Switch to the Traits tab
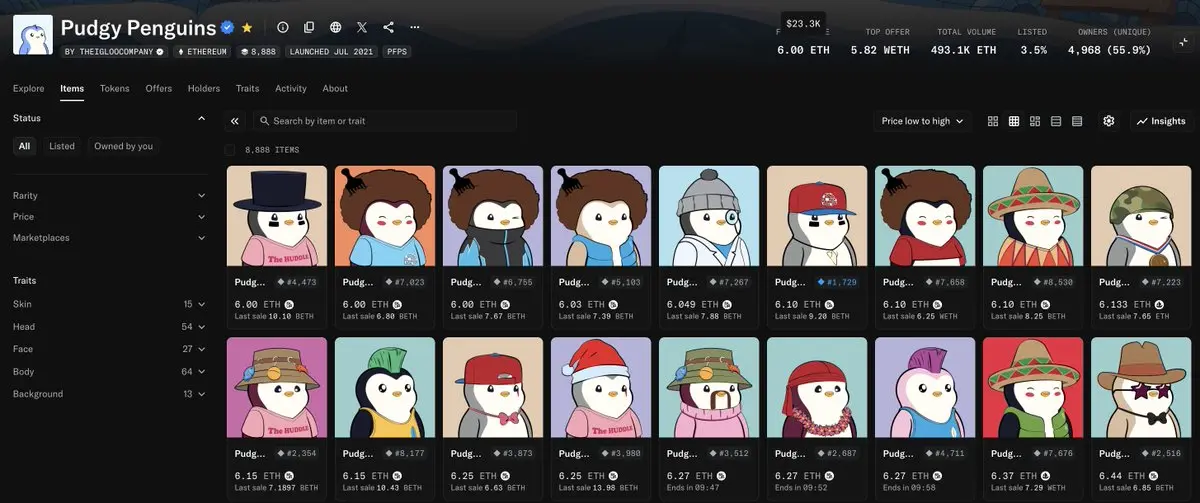The image size is (1200, 503). [248, 89]
